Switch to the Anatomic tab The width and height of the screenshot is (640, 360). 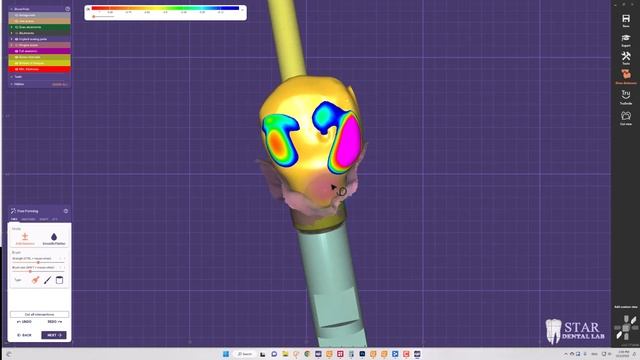coord(29,219)
